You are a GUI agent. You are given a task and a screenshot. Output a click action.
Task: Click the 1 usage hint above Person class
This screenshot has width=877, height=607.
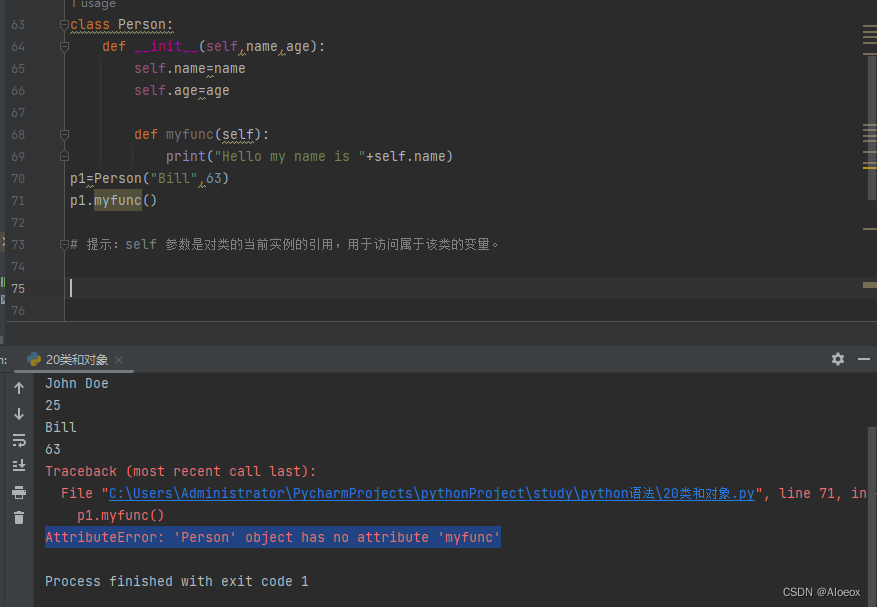pos(94,5)
